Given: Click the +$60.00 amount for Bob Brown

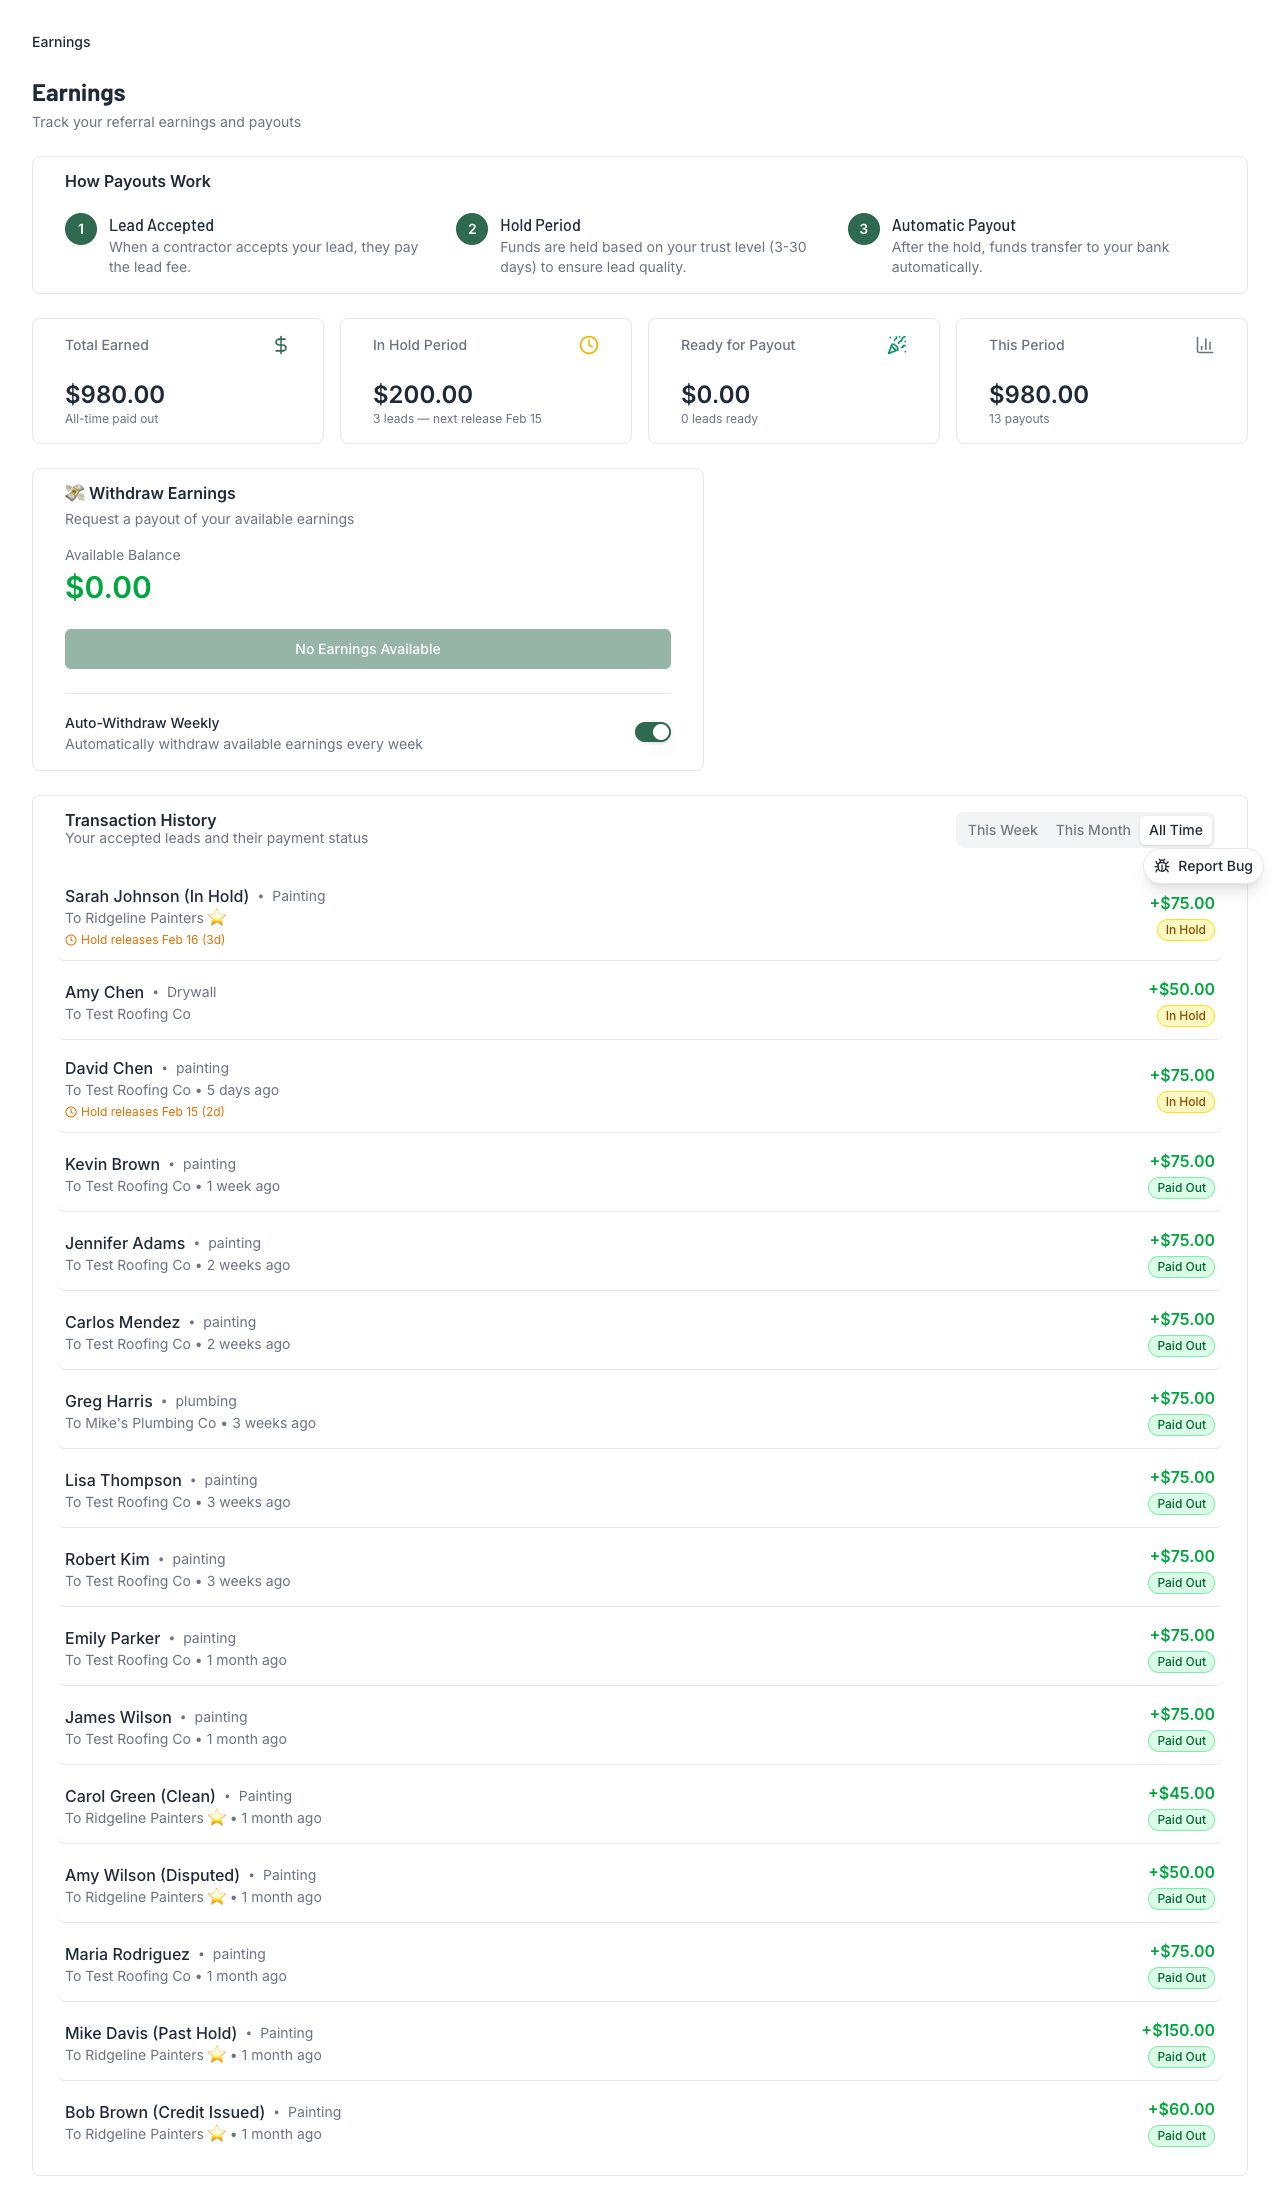Looking at the screenshot, I should (1181, 2109).
